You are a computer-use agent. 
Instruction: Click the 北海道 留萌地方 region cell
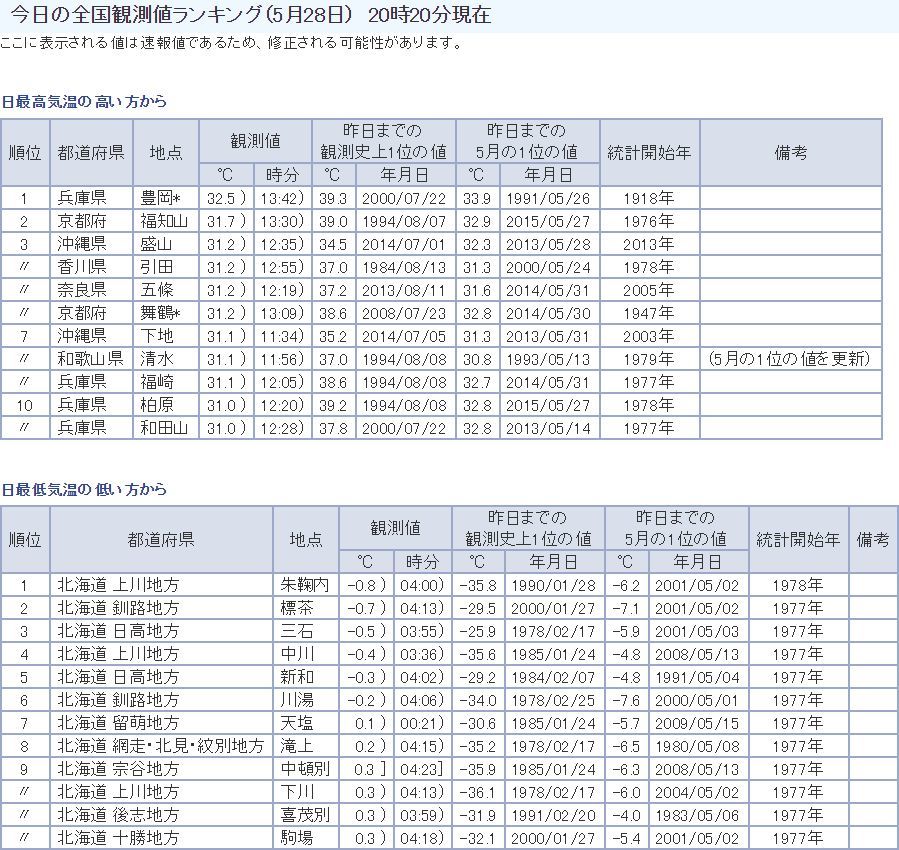[x=117, y=722]
